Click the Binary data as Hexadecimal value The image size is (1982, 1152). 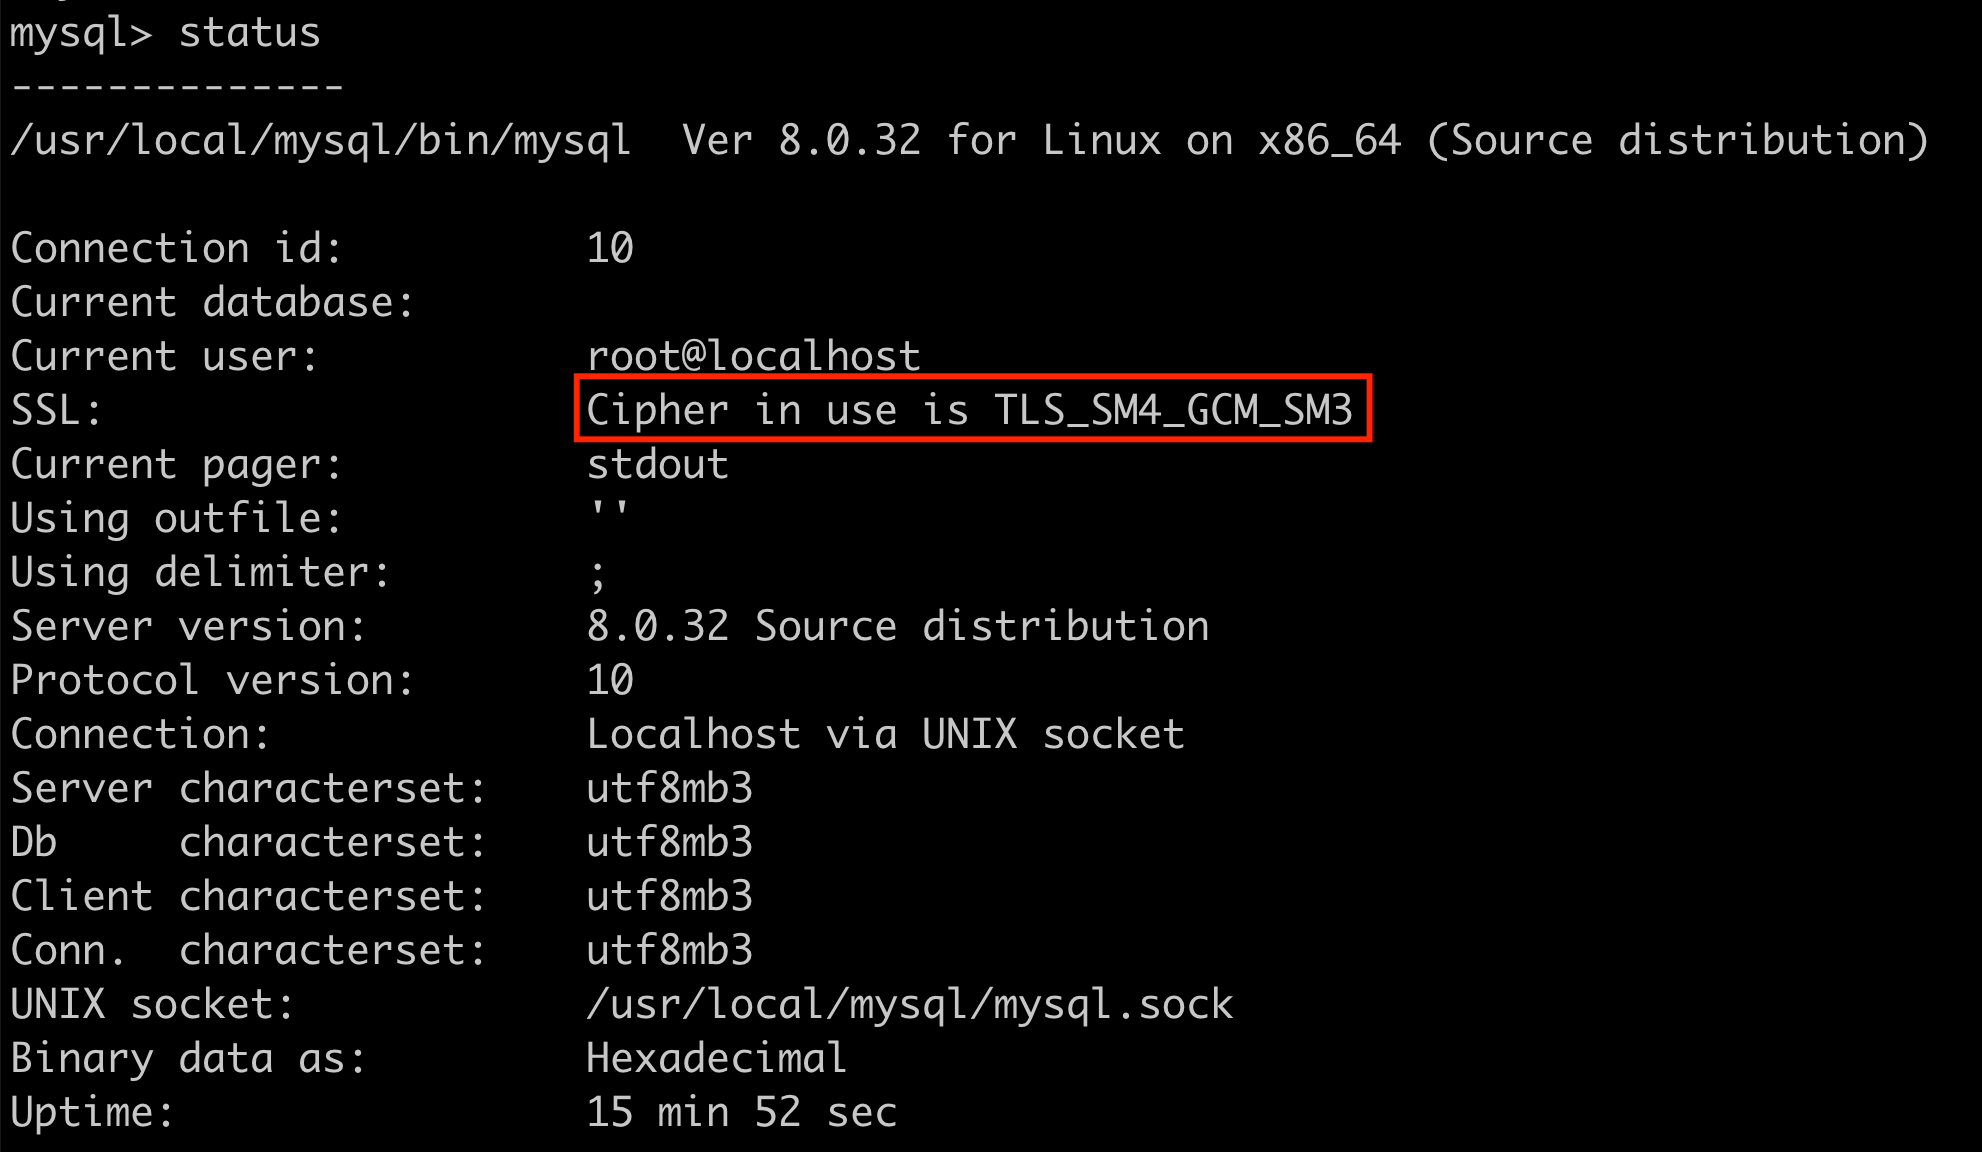pyautogui.click(x=716, y=1058)
